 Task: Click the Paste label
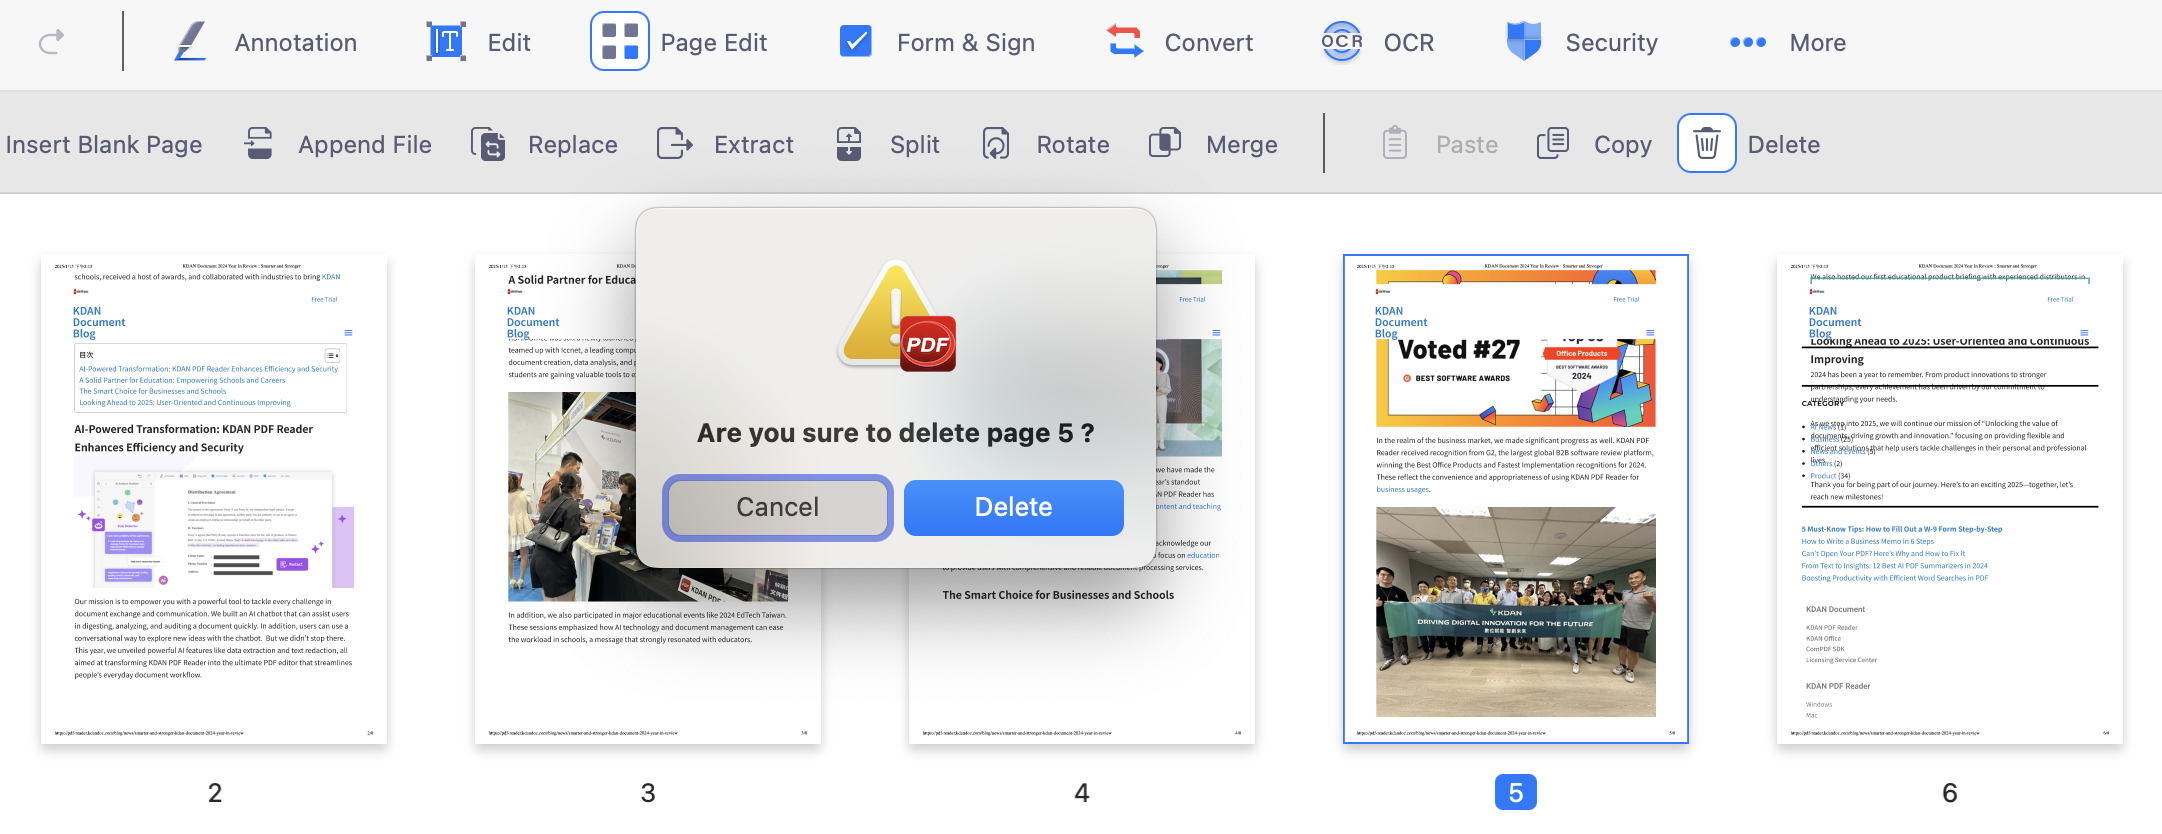point(1467,145)
